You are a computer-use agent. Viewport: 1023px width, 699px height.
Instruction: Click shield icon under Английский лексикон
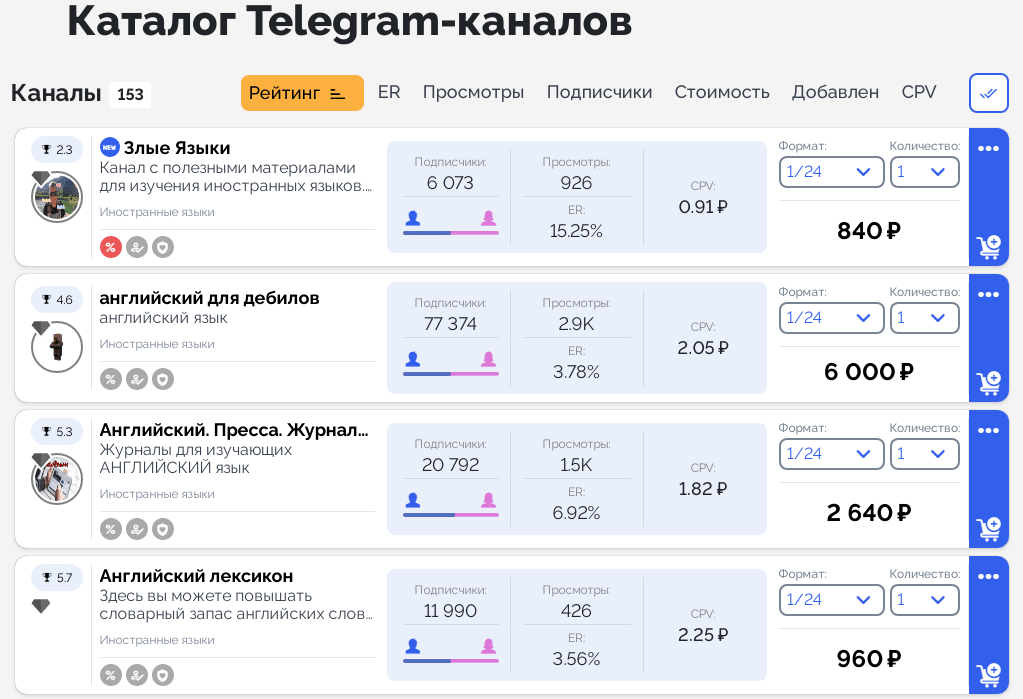click(x=163, y=675)
